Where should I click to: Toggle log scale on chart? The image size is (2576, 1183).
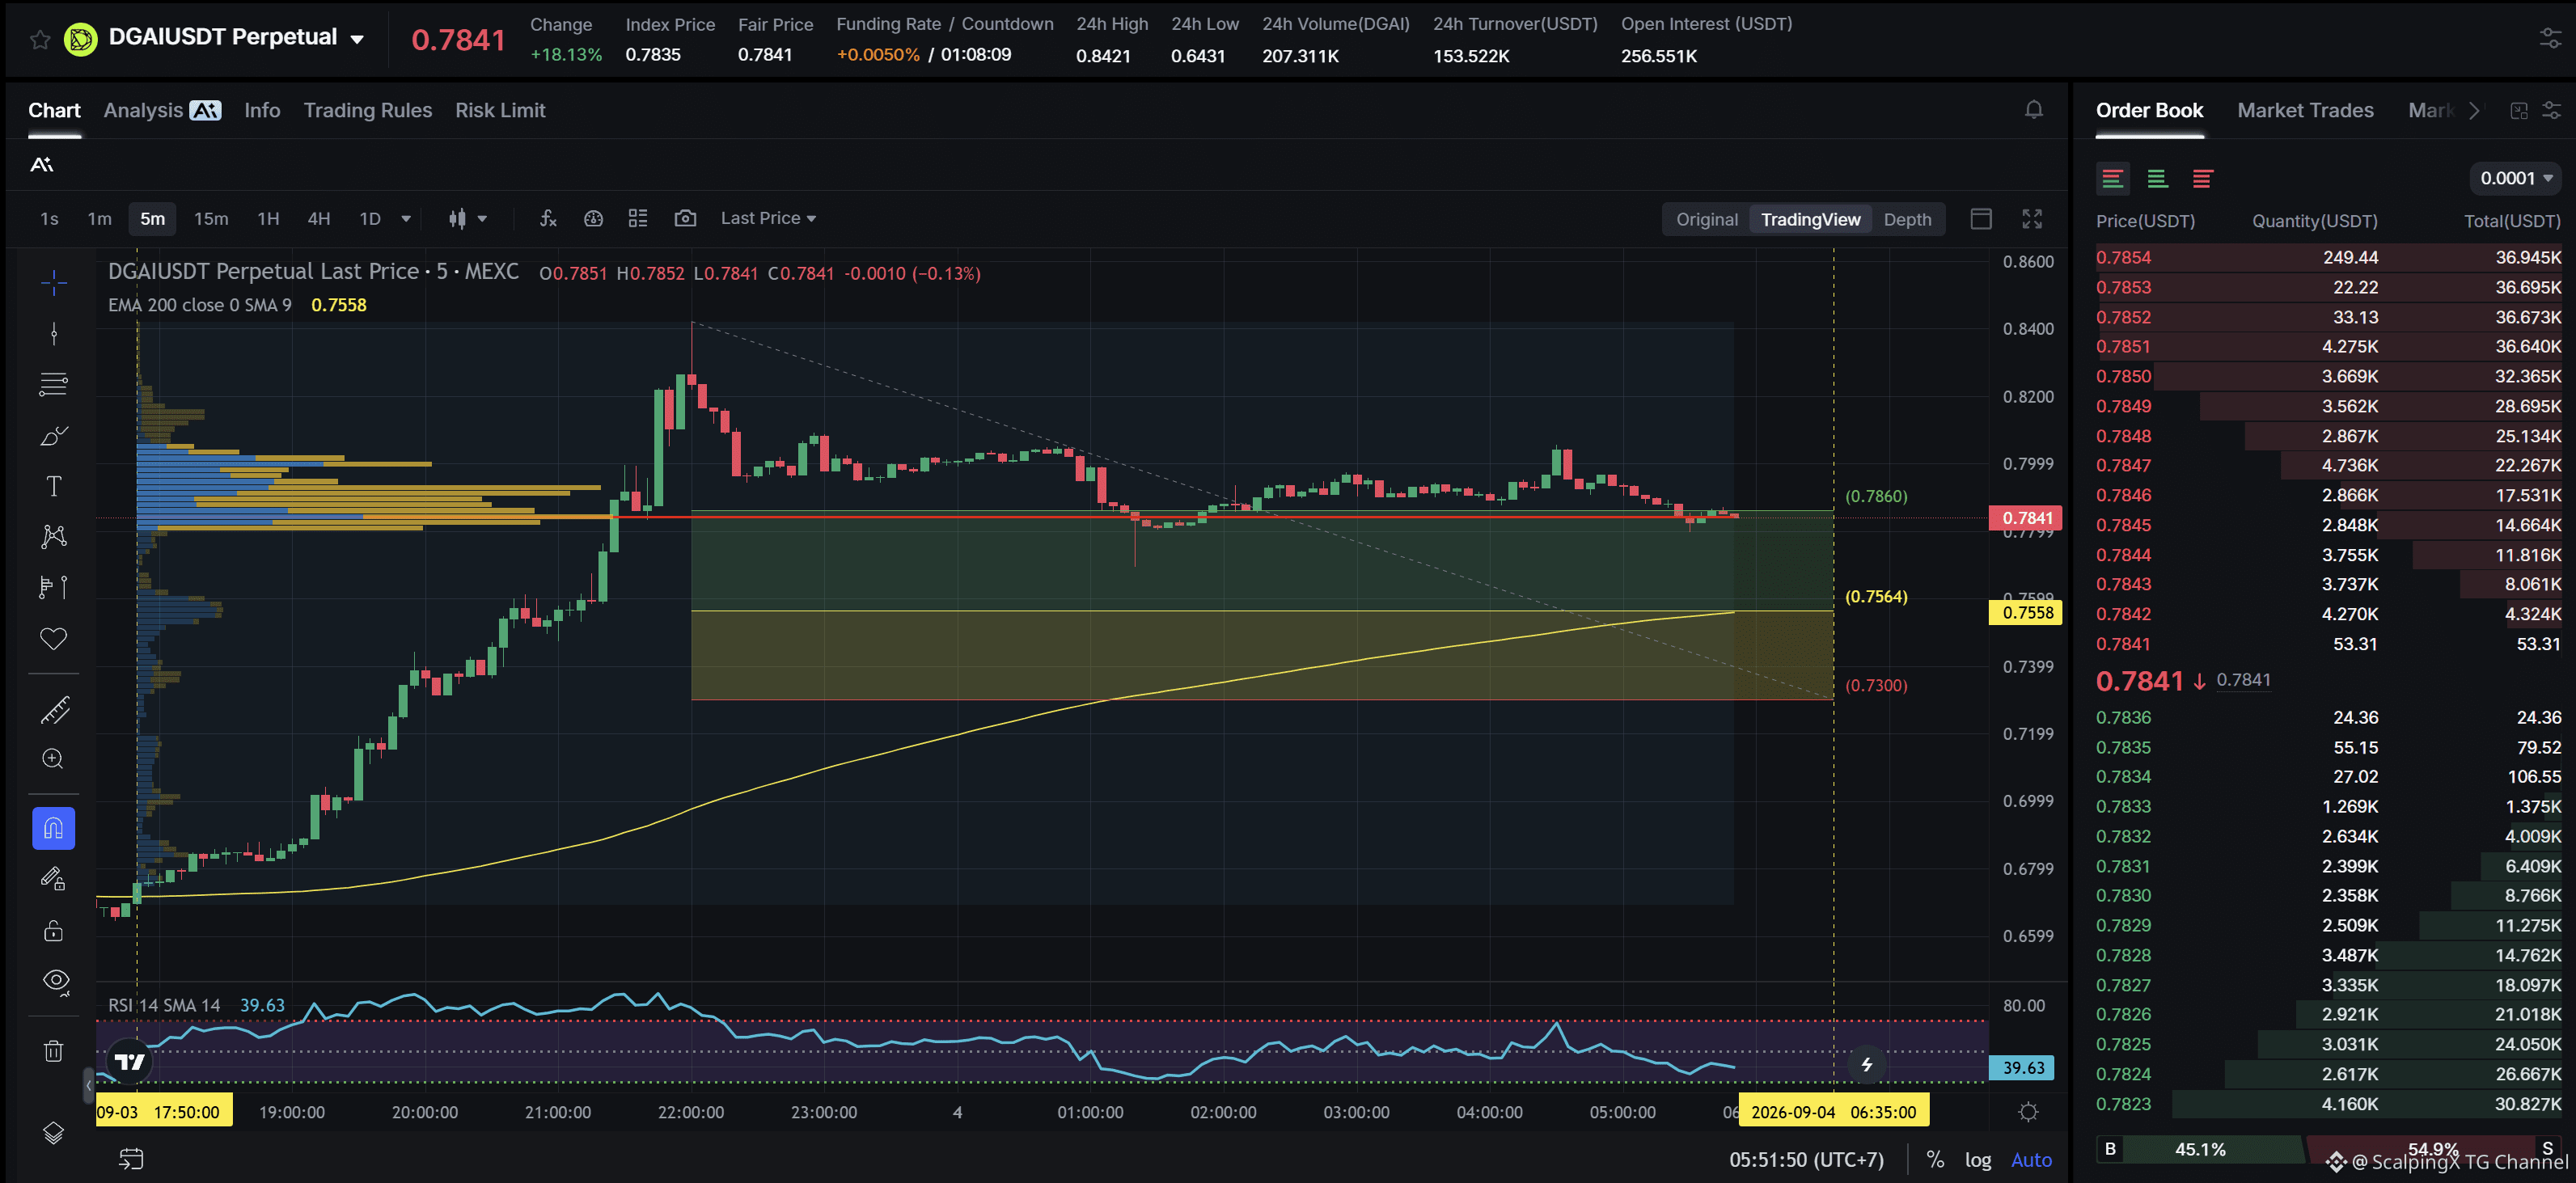[1977, 1159]
